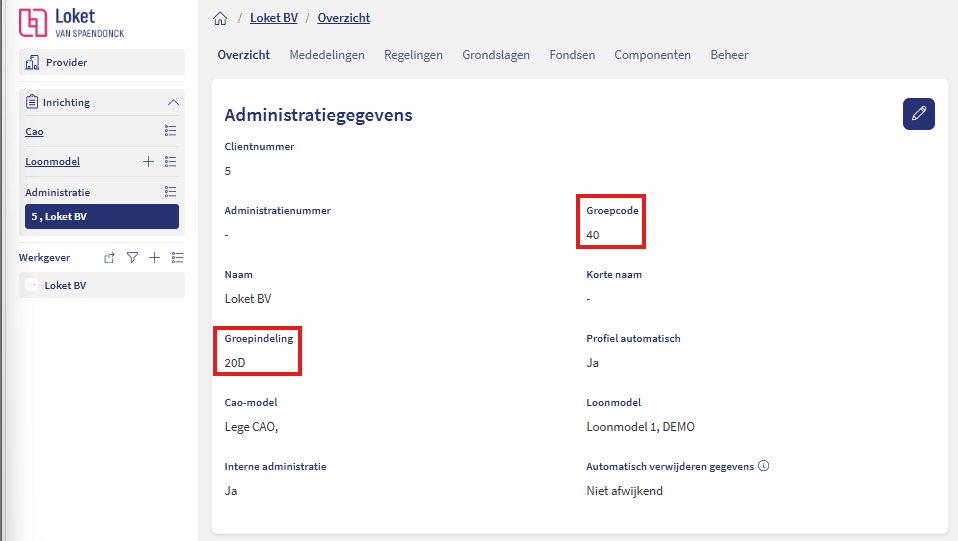Click the small icon left of Loket BV employer

pos(32,285)
